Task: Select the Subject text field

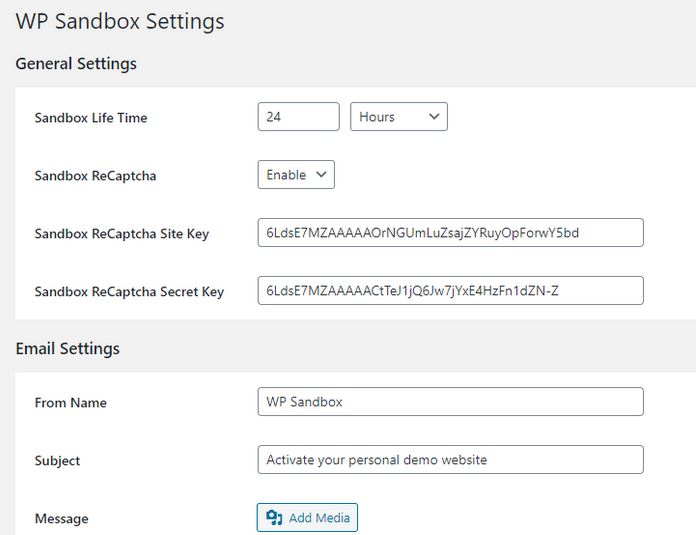Action: click(x=451, y=460)
